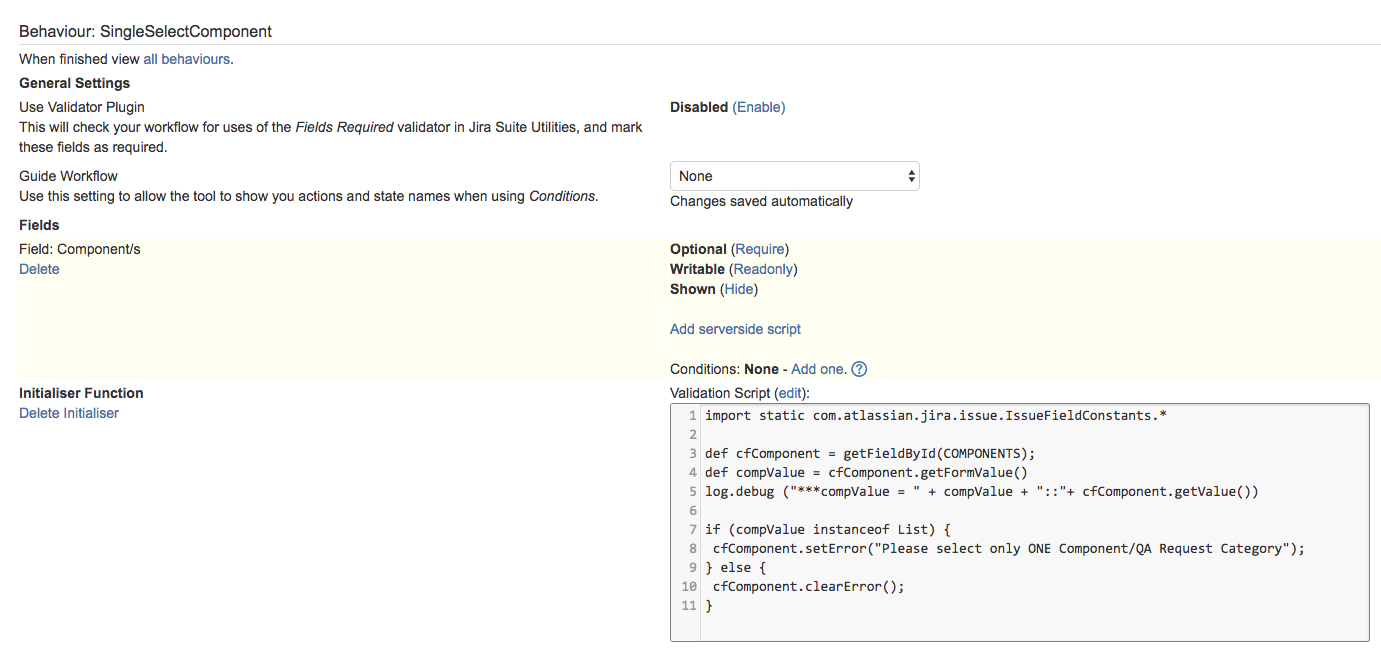Hide the Component/s field

tap(739, 289)
